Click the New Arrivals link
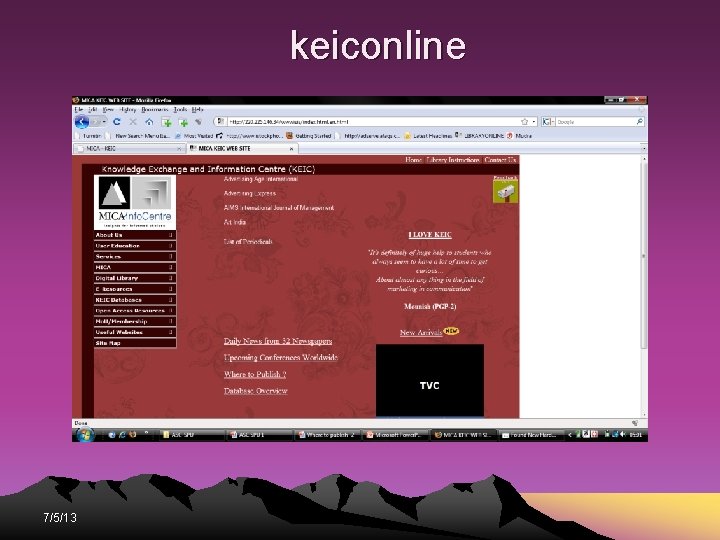Screen dimensions: 720x540 click(421, 332)
